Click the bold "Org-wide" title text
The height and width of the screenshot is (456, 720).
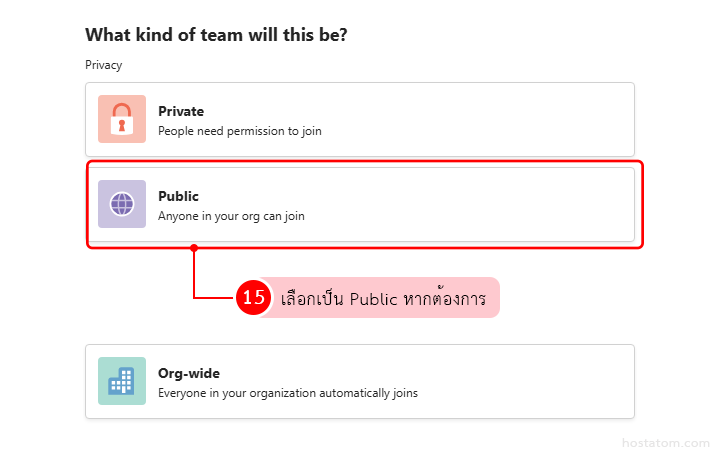coord(189,373)
